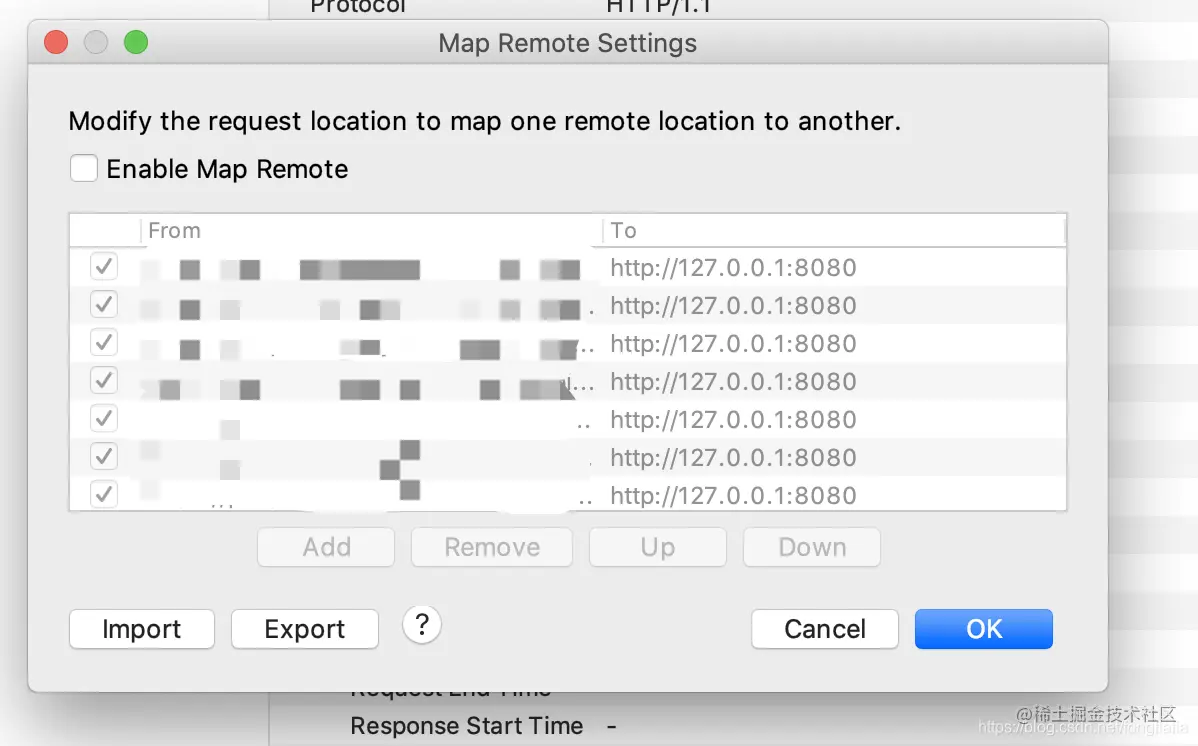The height and width of the screenshot is (746, 1198).
Task: Select fourth row's http://127.0.0.1:8080 target
Action: [x=733, y=381]
